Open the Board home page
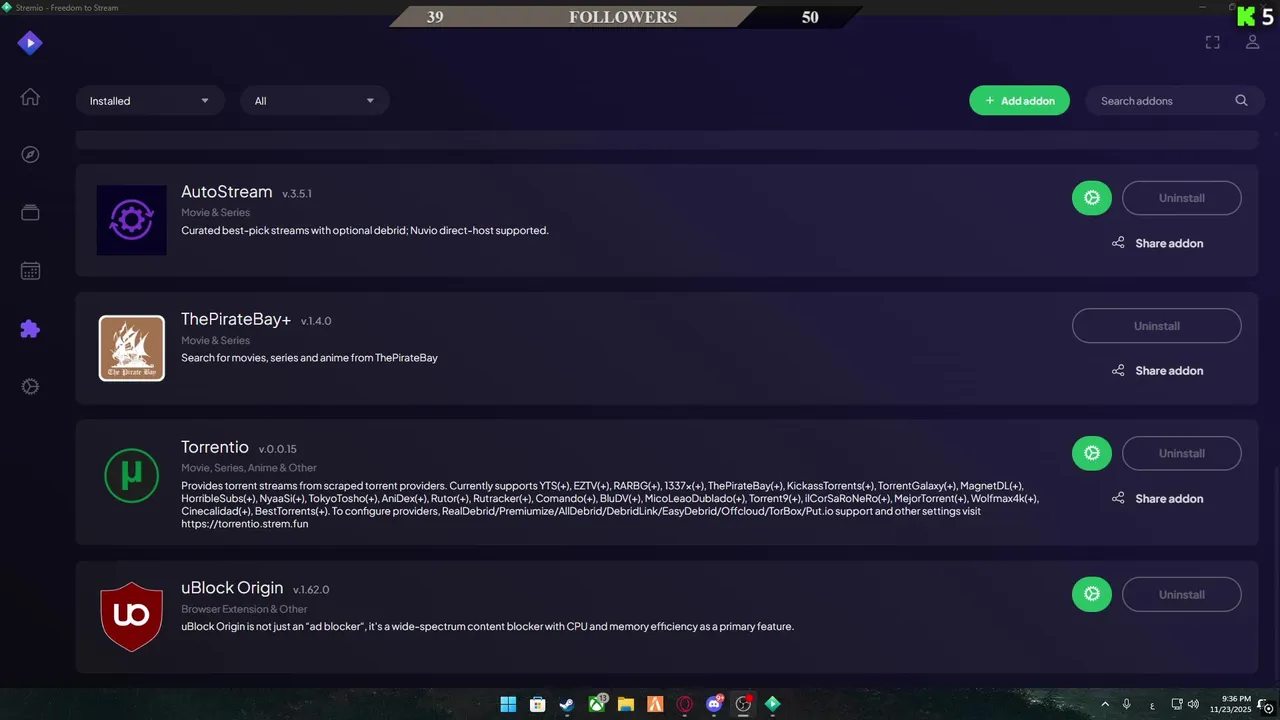This screenshot has width=1280, height=720. (x=30, y=97)
